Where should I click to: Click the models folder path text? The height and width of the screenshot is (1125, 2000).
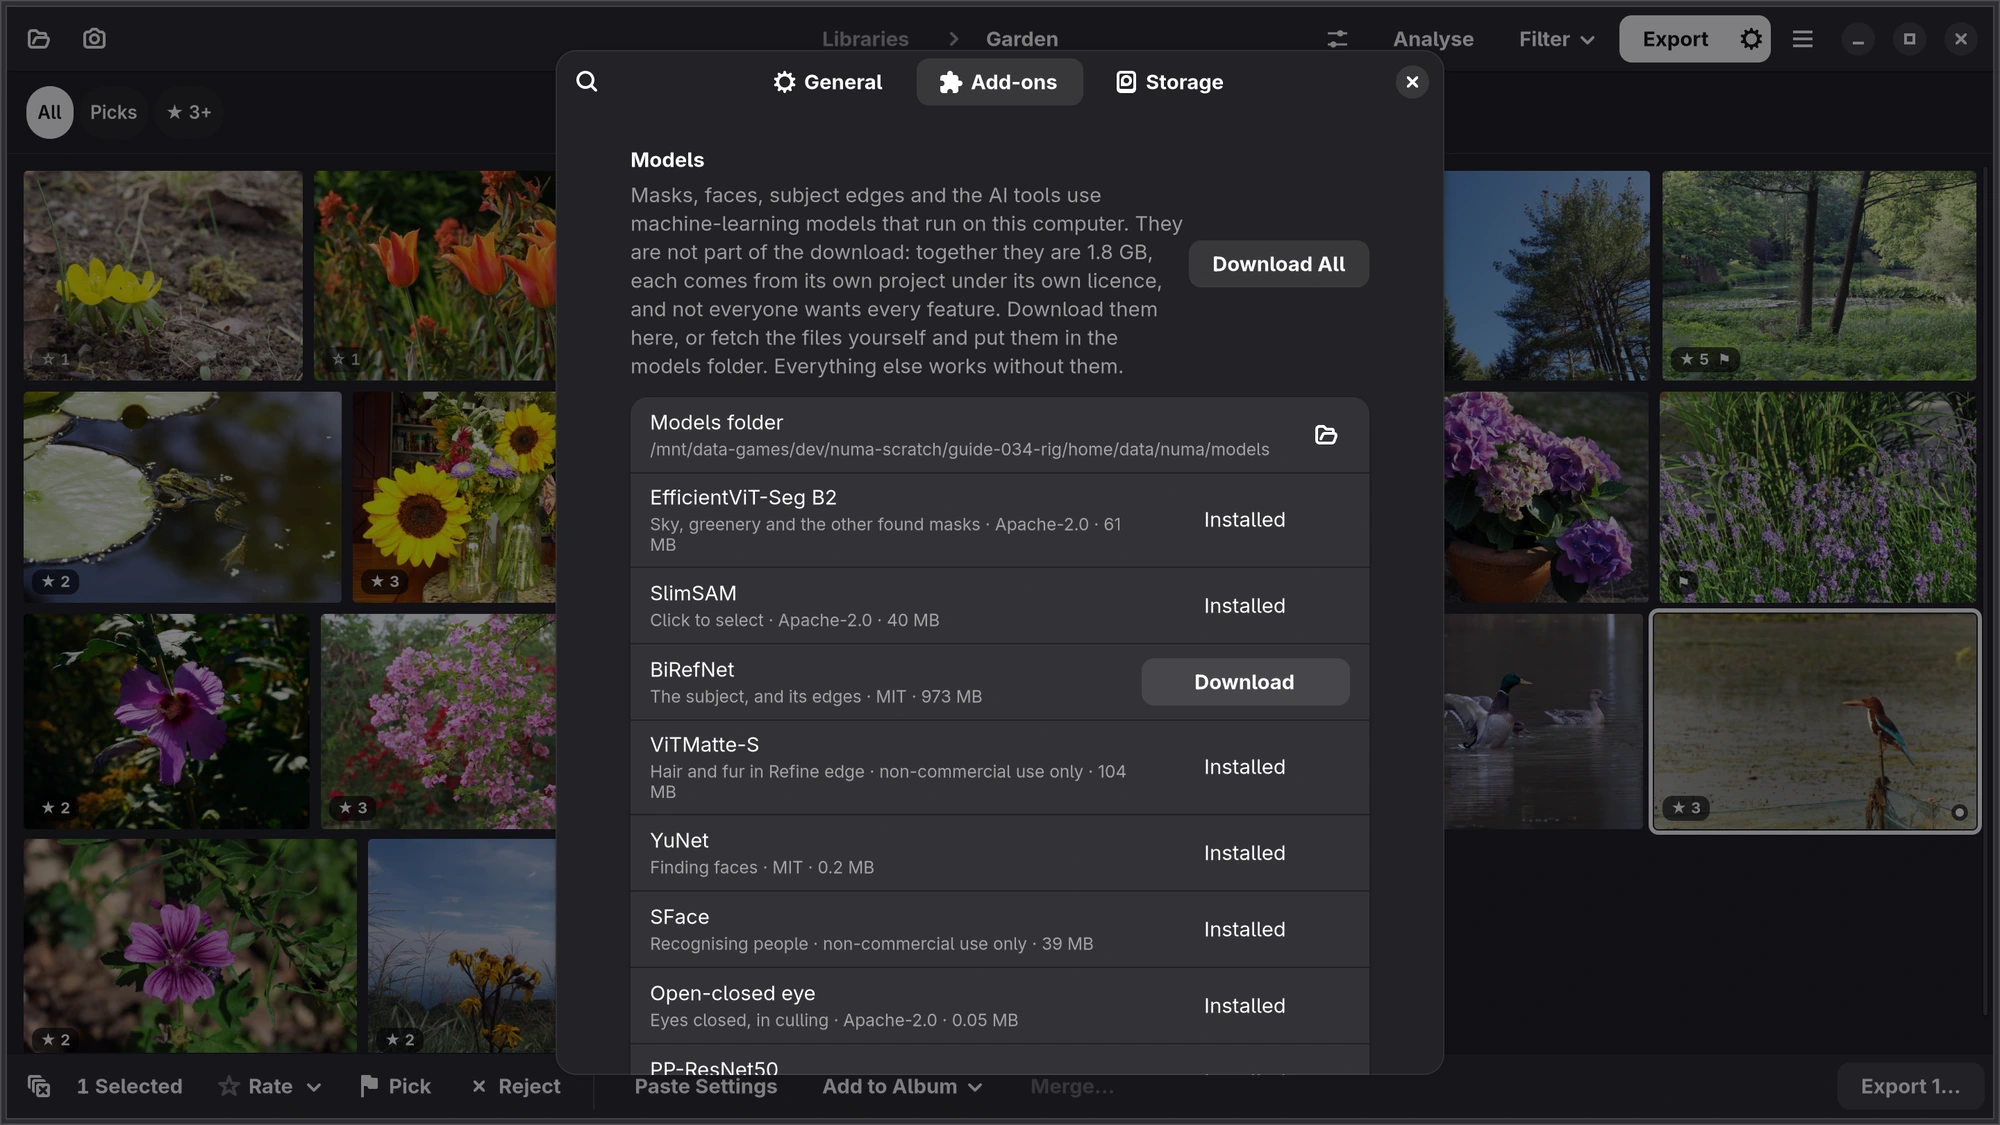[959, 450]
